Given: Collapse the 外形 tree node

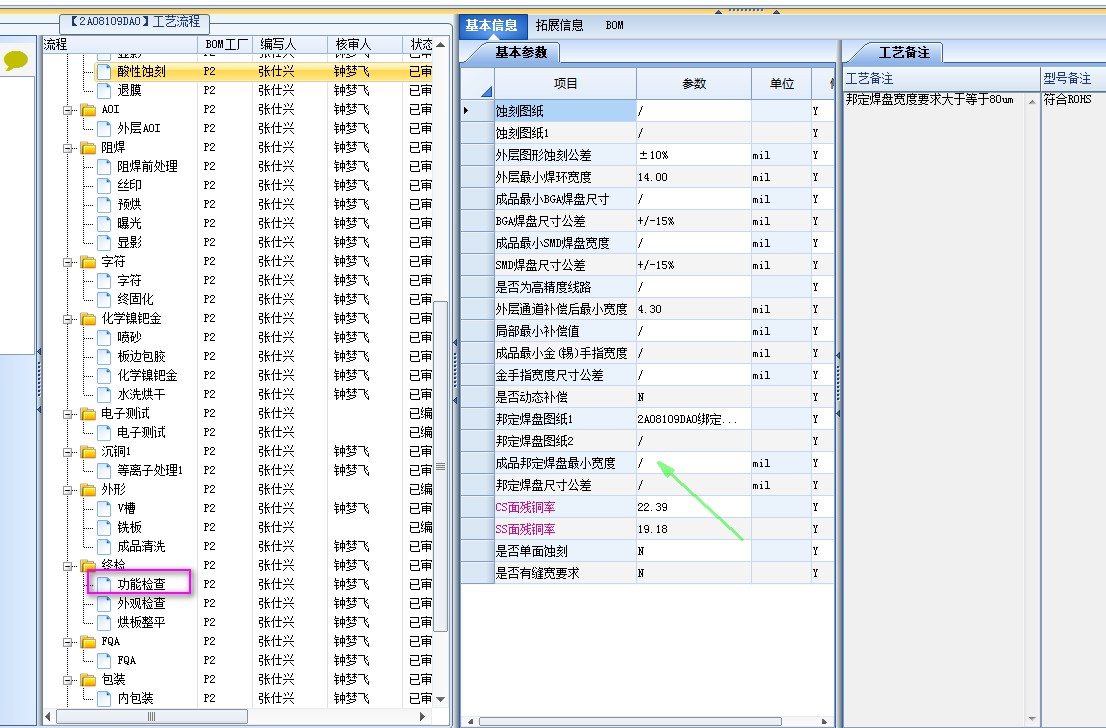Looking at the screenshot, I should (68, 490).
